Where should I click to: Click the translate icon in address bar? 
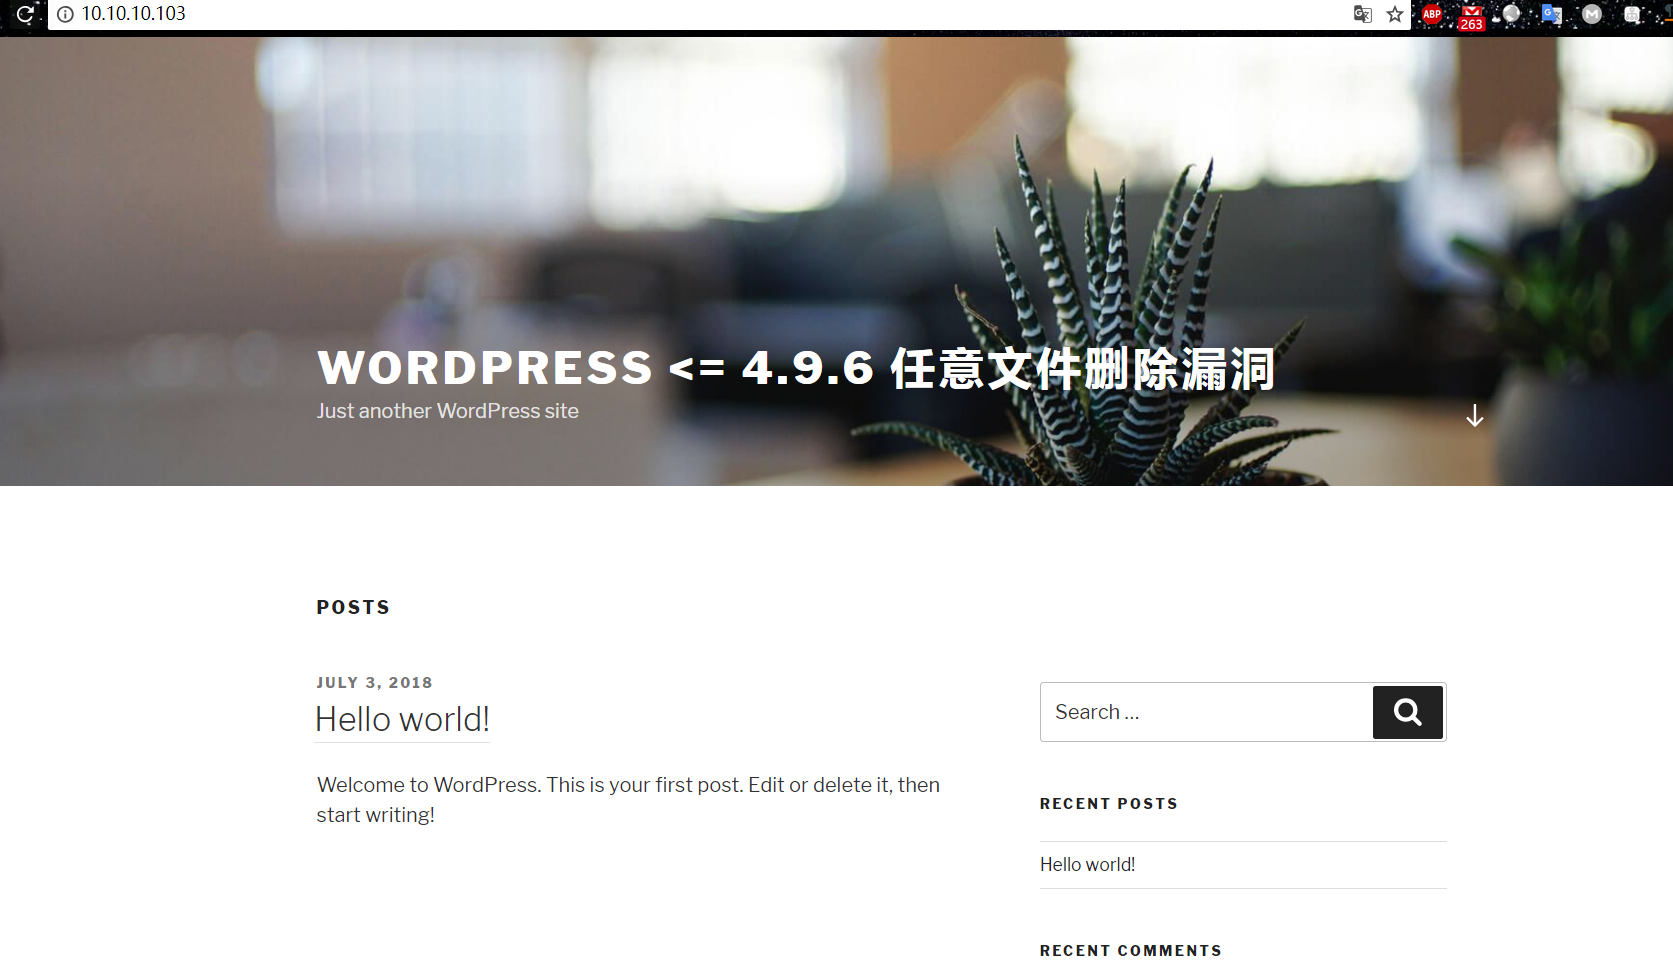tap(1362, 14)
